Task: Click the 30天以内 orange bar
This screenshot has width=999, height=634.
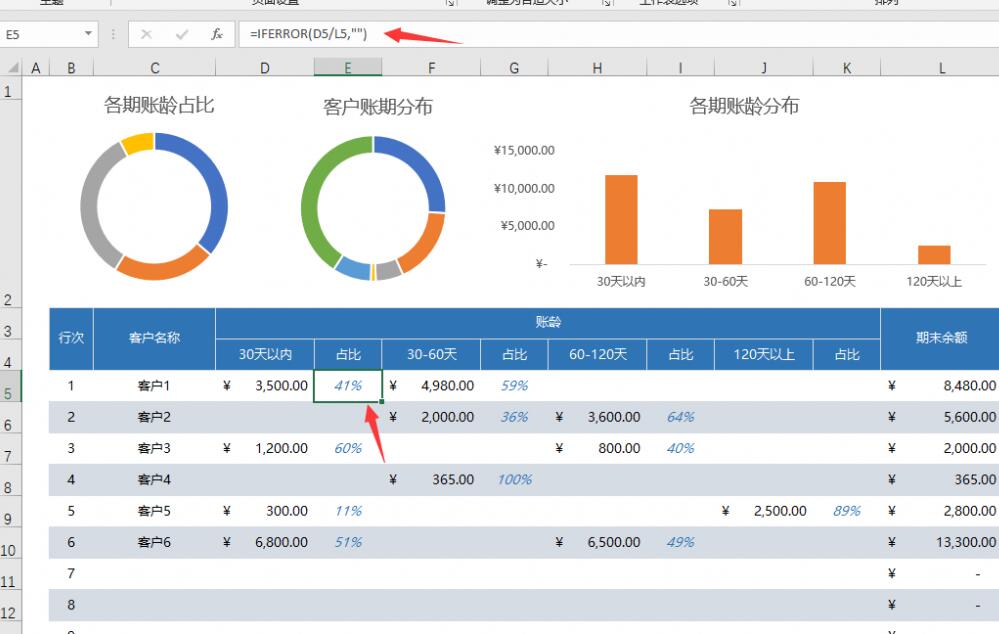Action: click(621, 219)
